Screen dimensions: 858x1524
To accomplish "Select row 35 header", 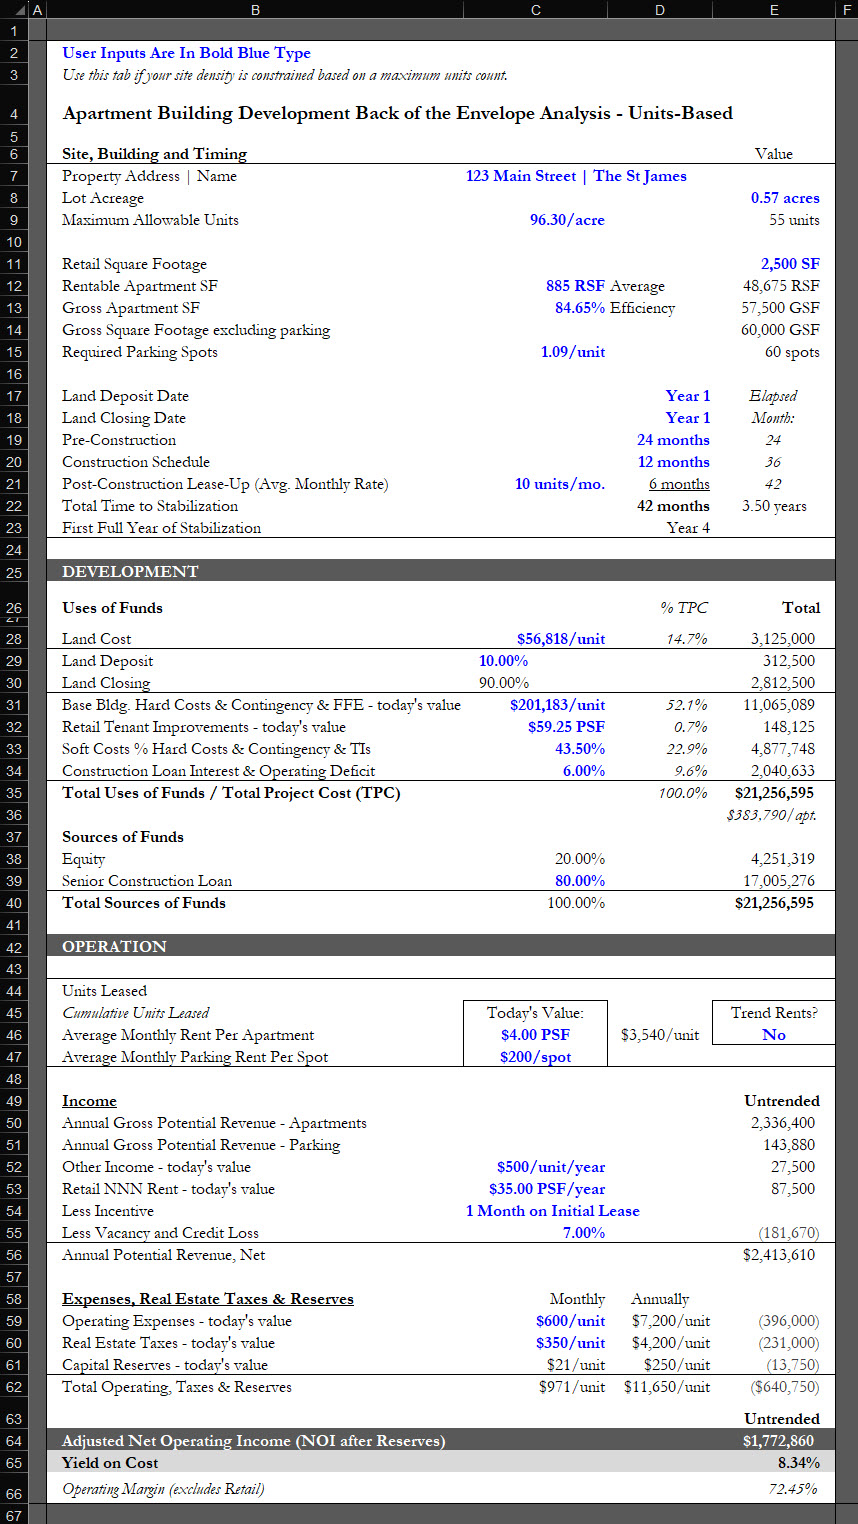I will (x=14, y=793).
